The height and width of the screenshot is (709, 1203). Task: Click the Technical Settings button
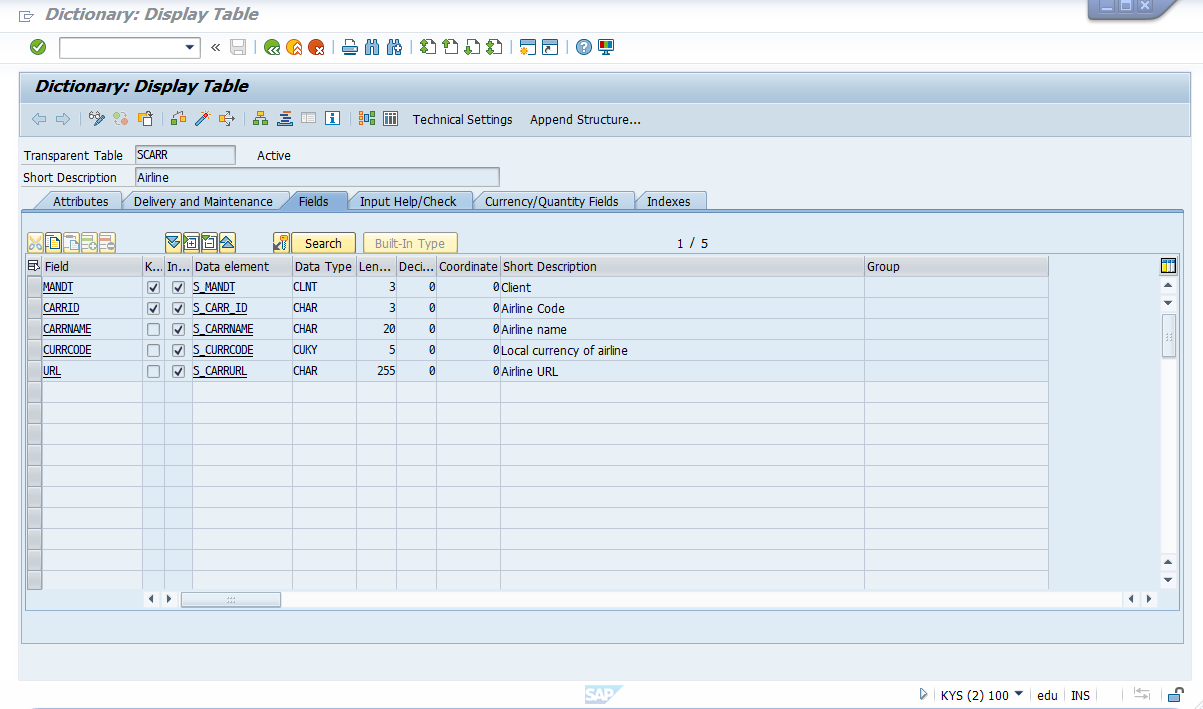tap(463, 119)
